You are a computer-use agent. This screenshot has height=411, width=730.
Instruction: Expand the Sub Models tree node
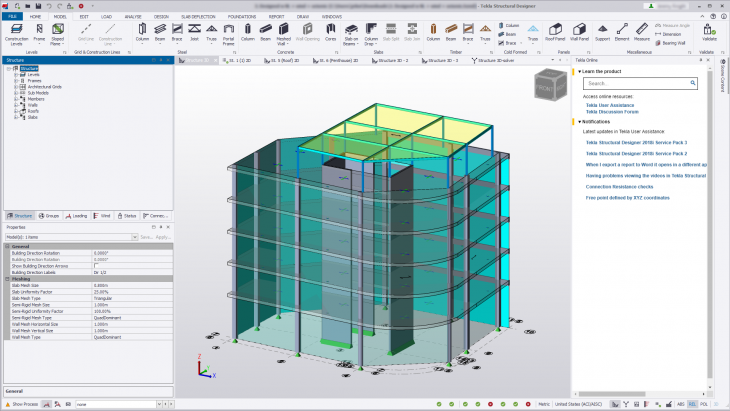click(16, 93)
